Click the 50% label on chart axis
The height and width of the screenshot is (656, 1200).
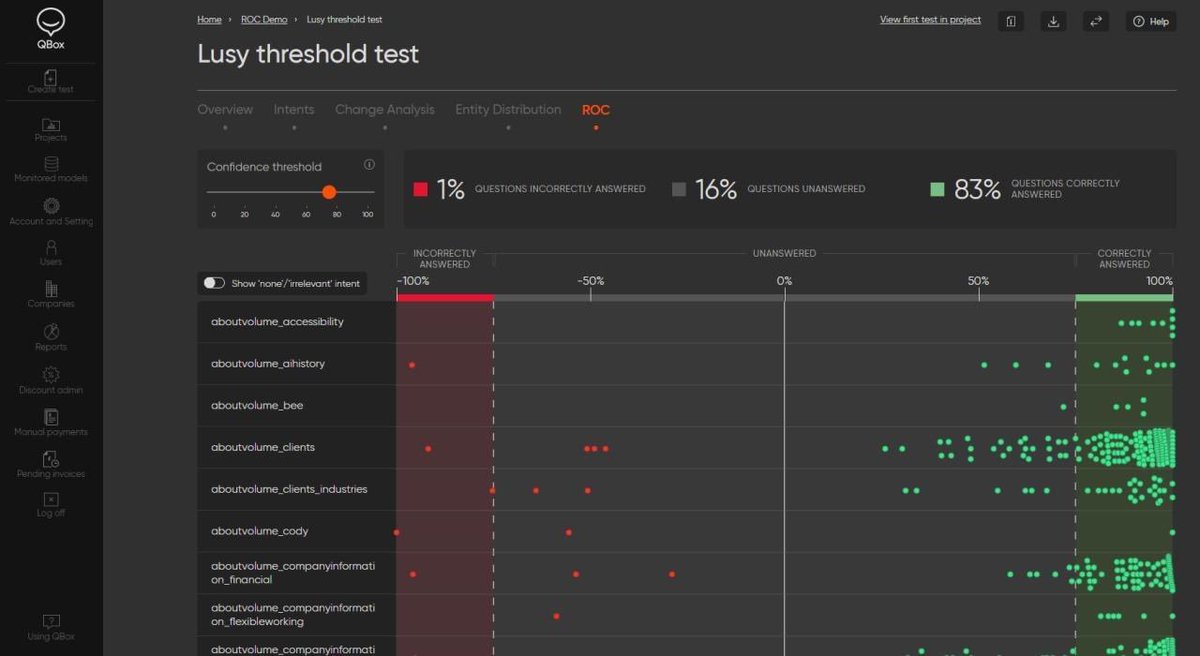tap(978, 281)
